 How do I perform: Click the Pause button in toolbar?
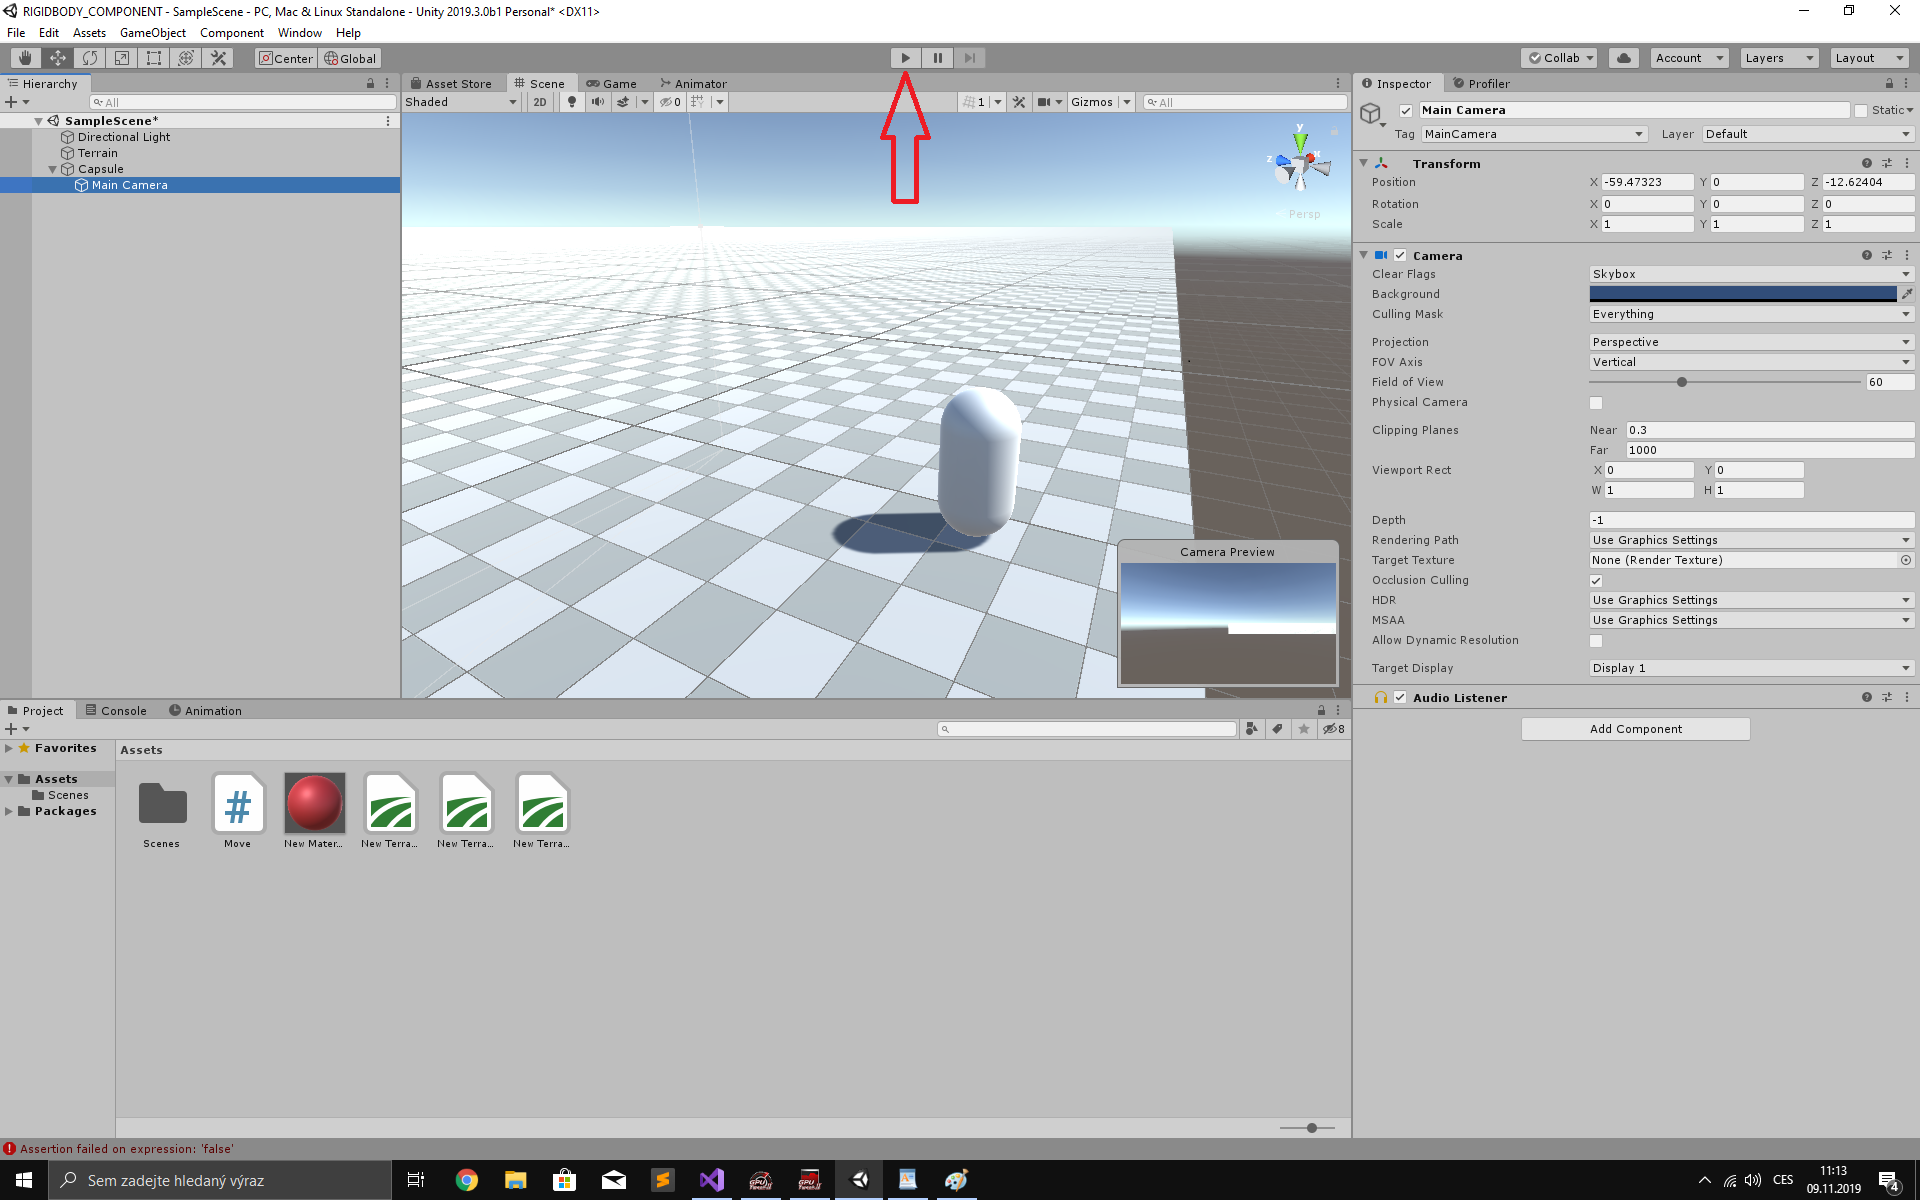pyautogui.click(x=937, y=57)
